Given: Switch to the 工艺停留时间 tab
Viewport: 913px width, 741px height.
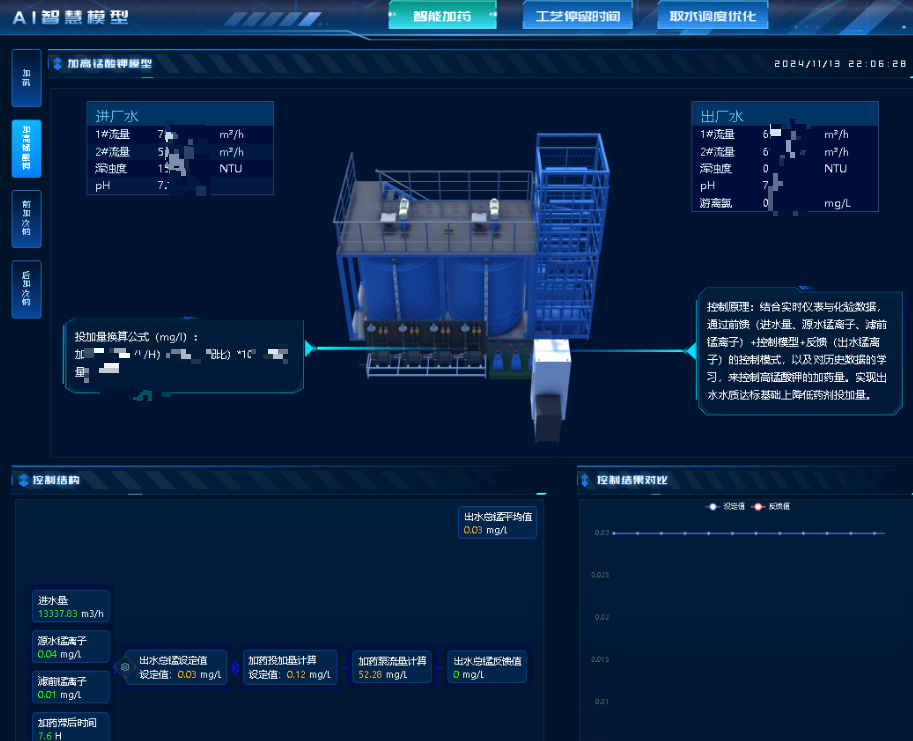Looking at the screenshot, I should pyautogui.click(x=577, y=16).
